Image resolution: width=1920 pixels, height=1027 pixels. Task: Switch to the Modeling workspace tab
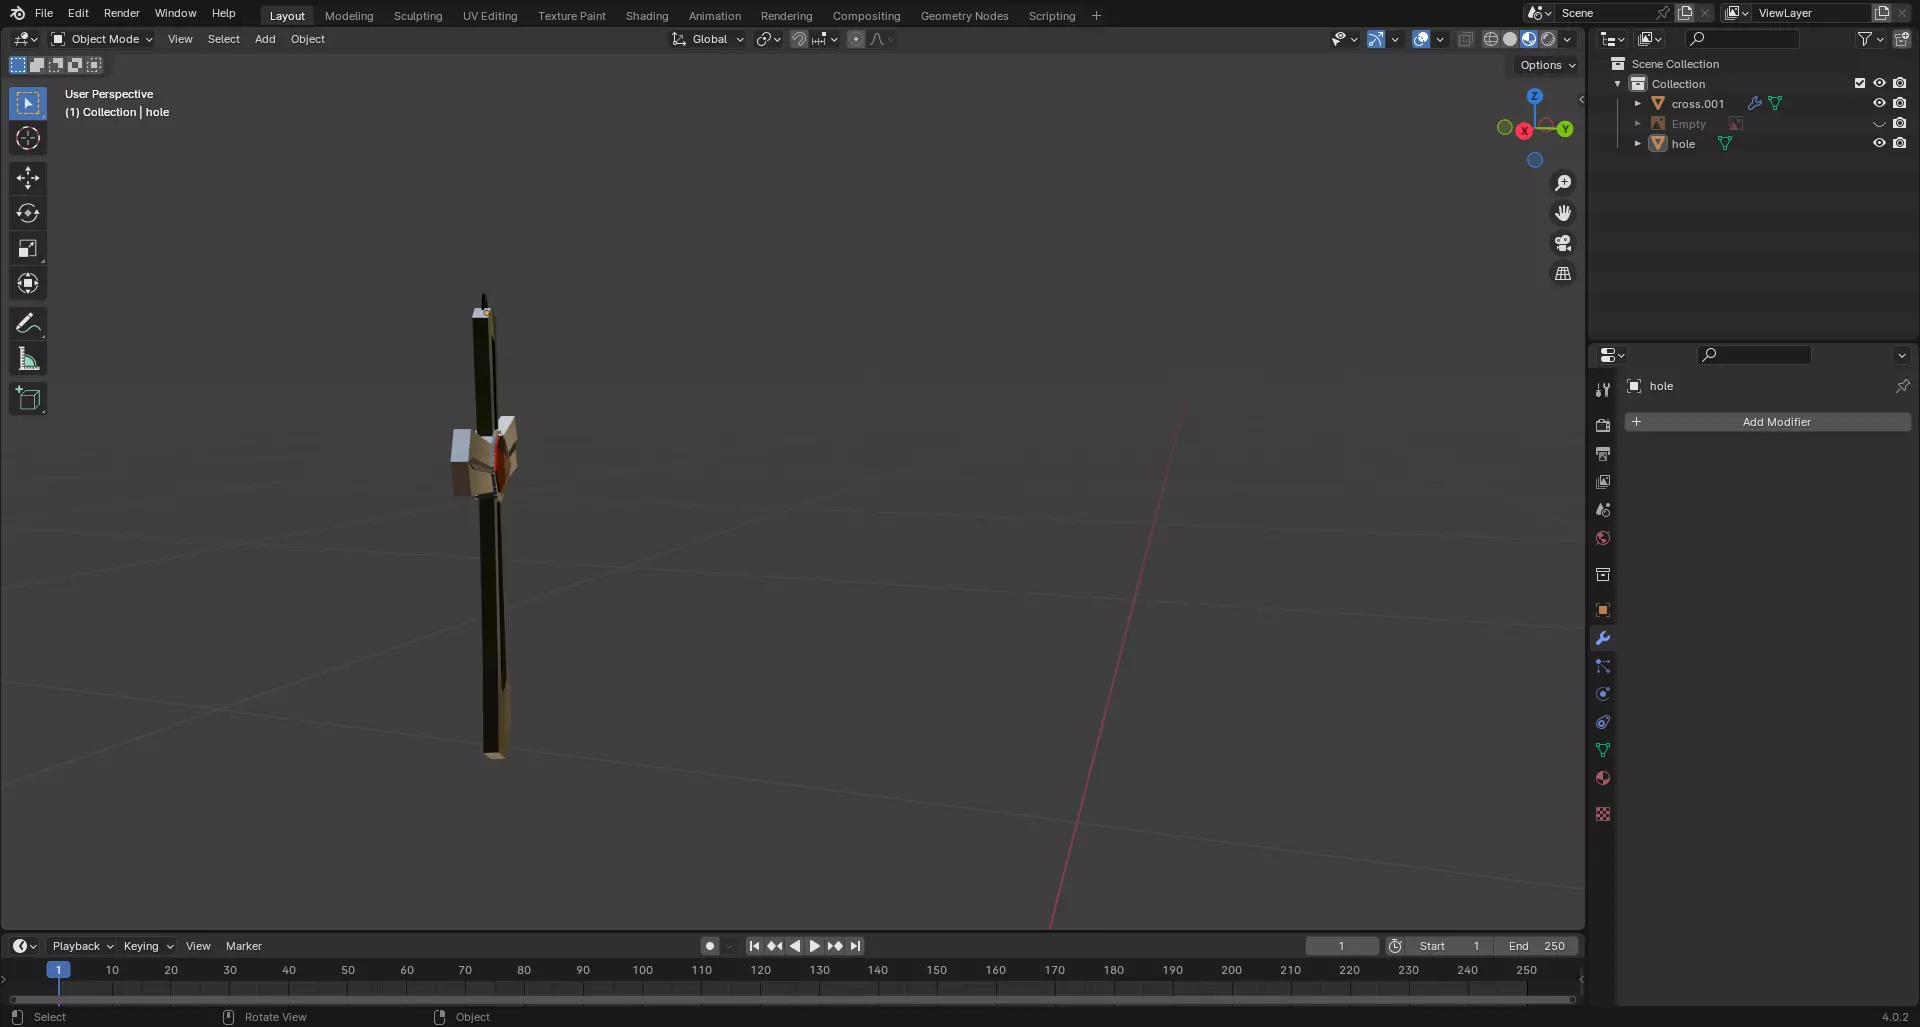click(349, 15)
